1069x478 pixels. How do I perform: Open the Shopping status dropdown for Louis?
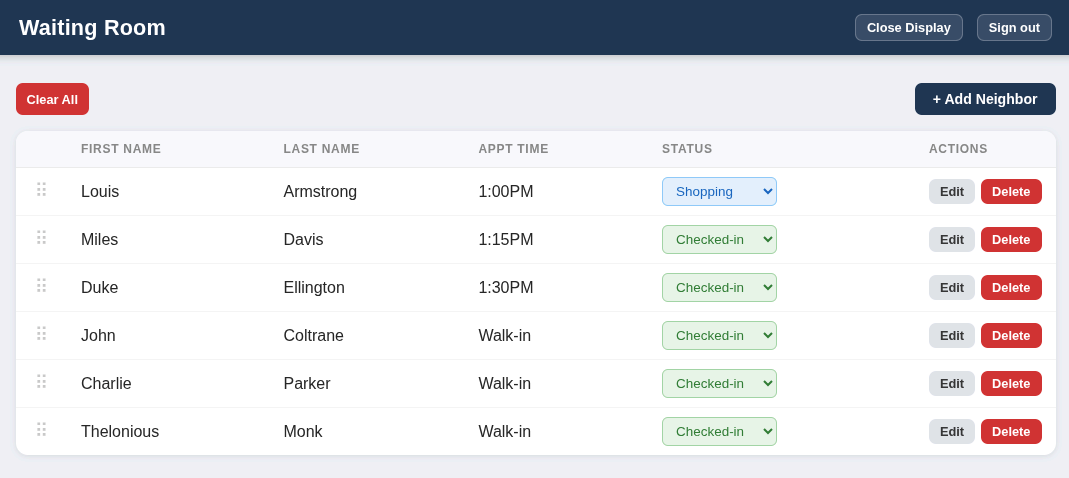coord(719,192)
